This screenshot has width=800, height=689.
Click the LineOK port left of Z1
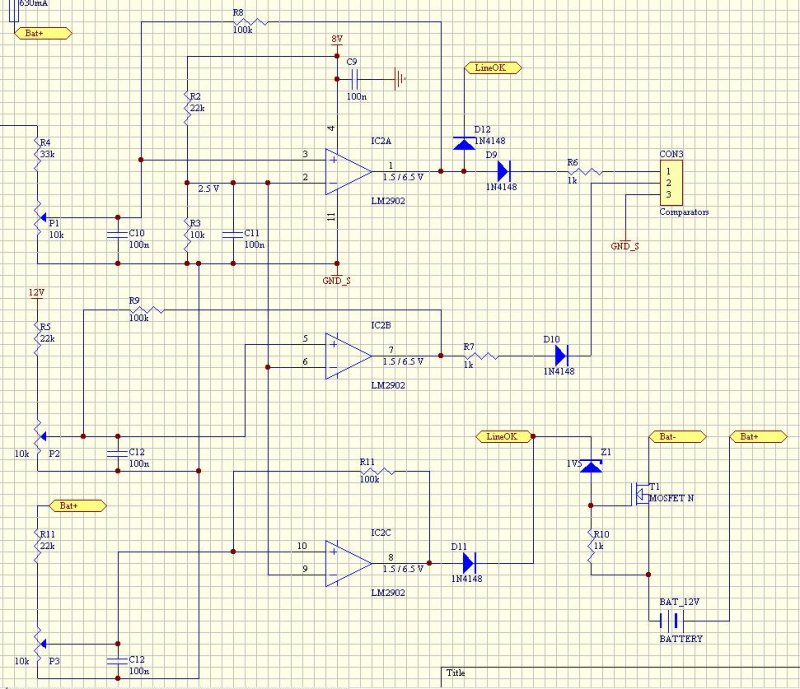pos(505,436)
